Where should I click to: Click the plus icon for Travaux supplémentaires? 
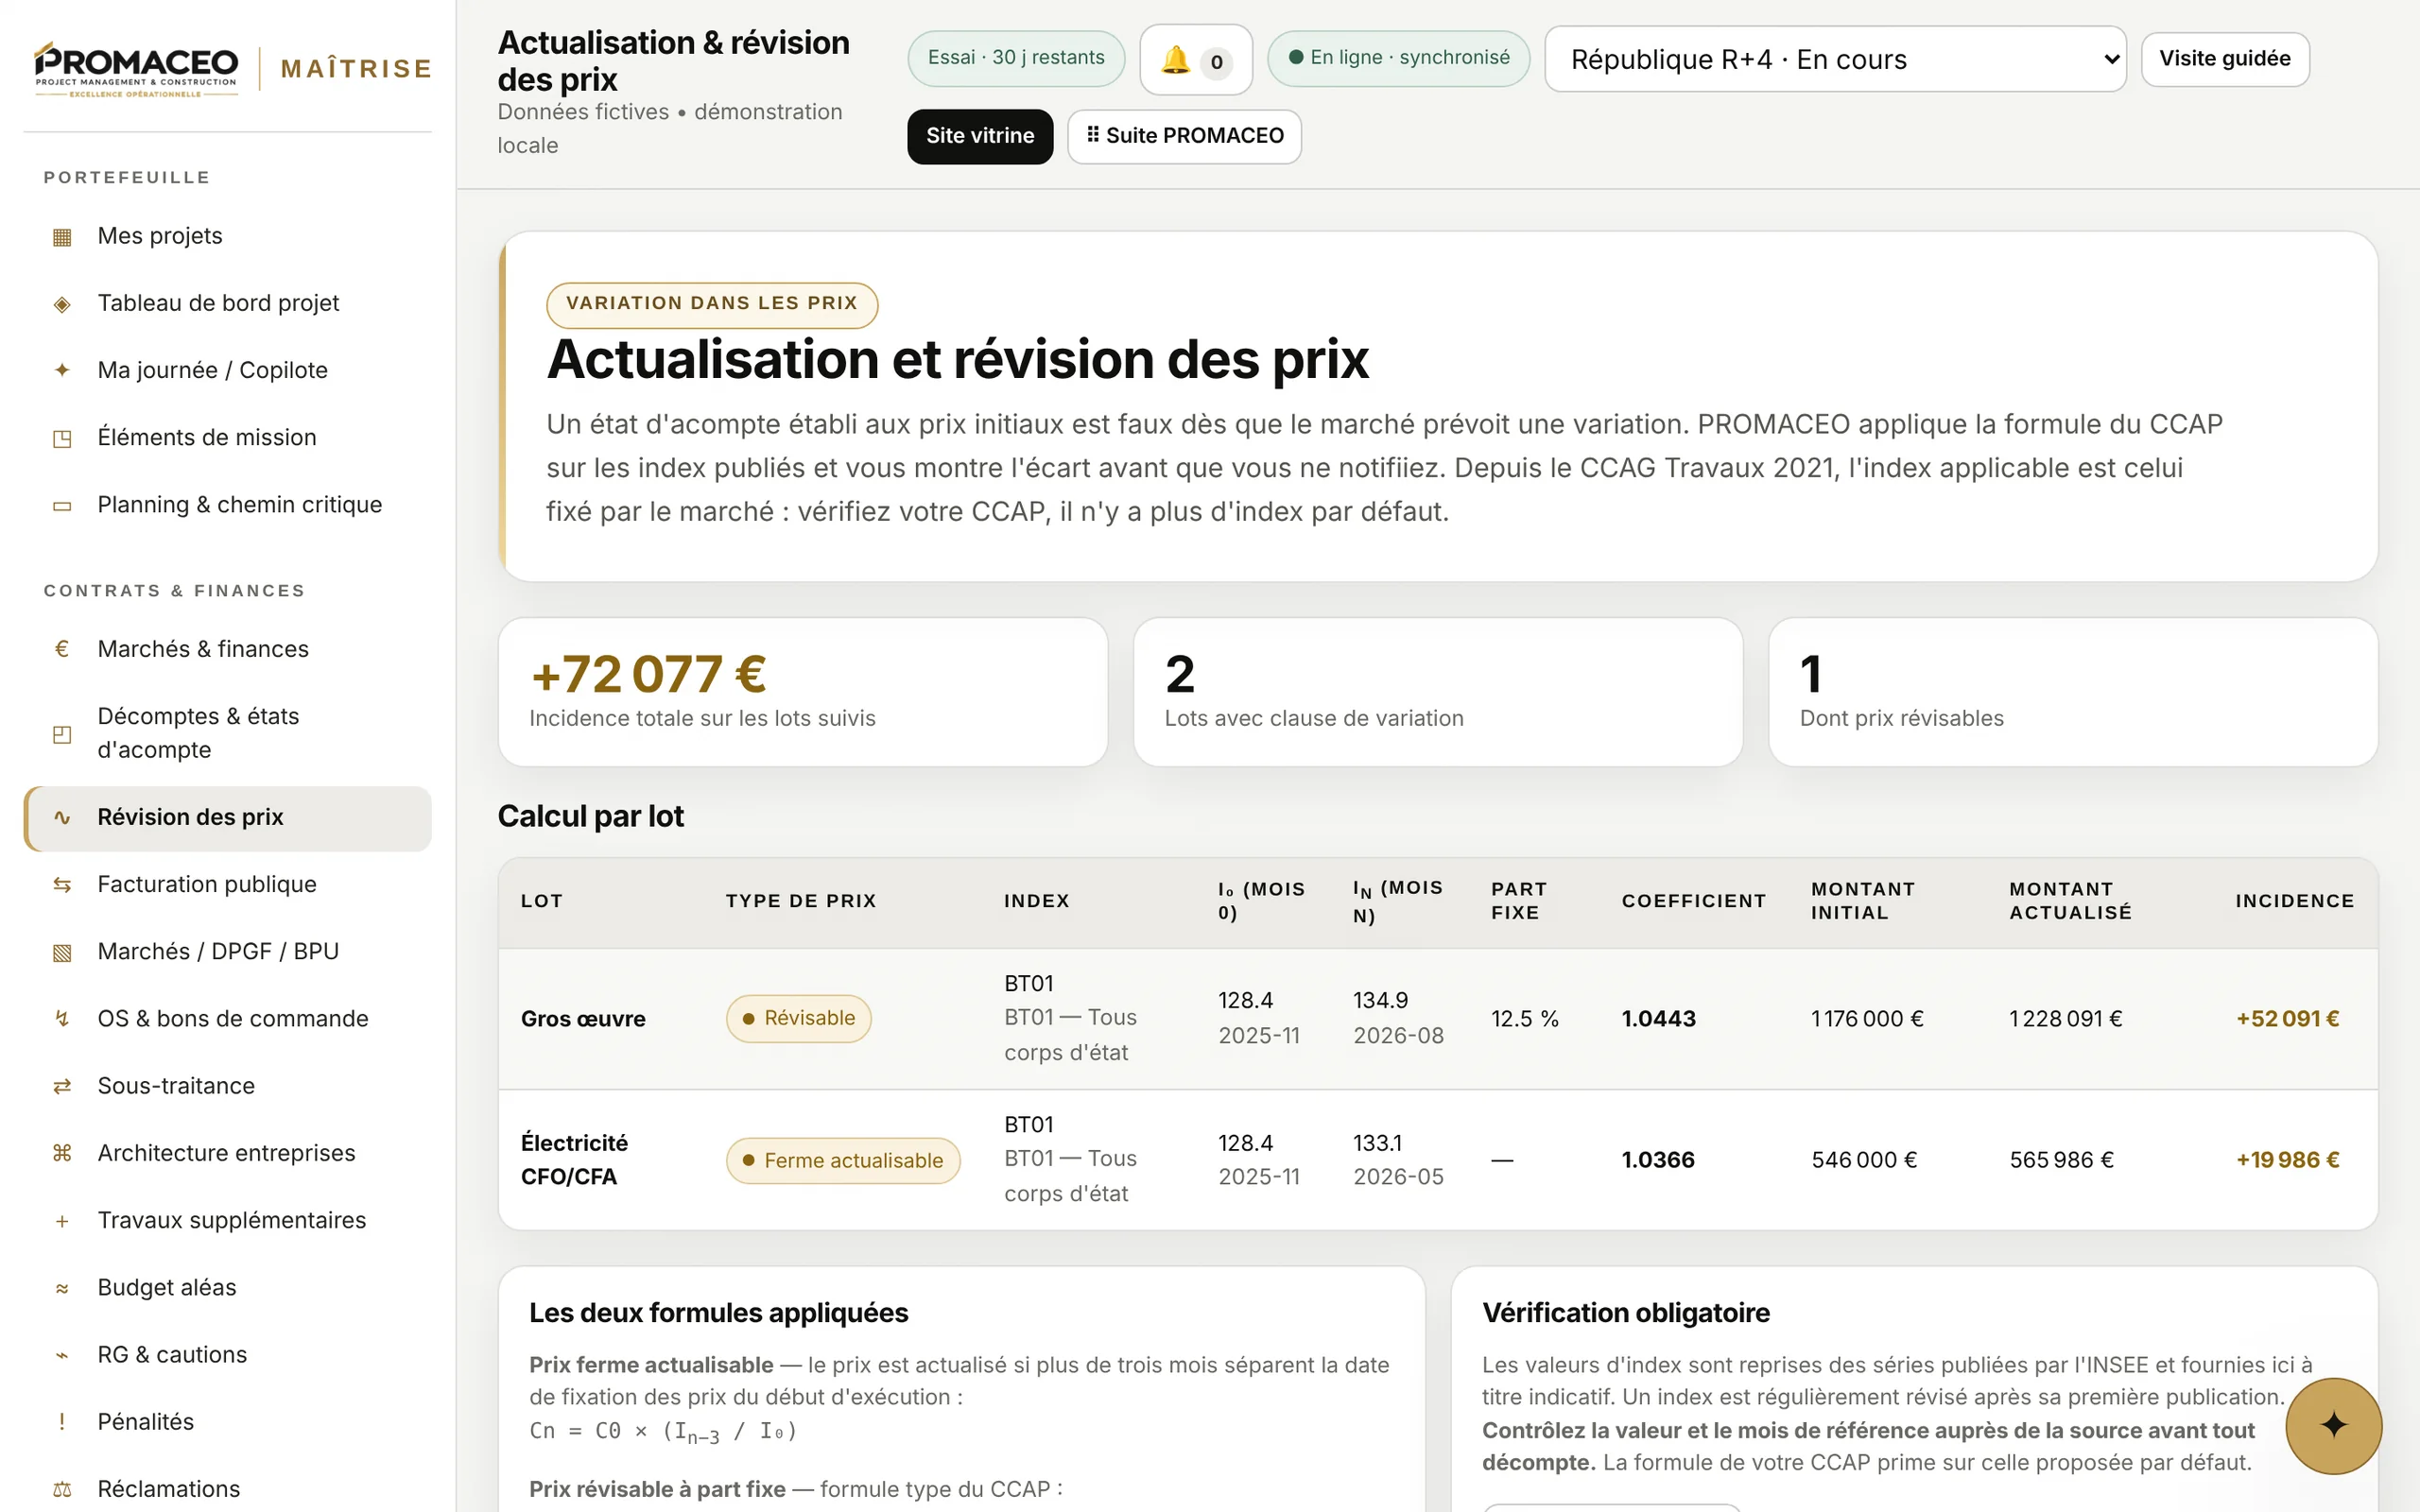[62, 1221]
